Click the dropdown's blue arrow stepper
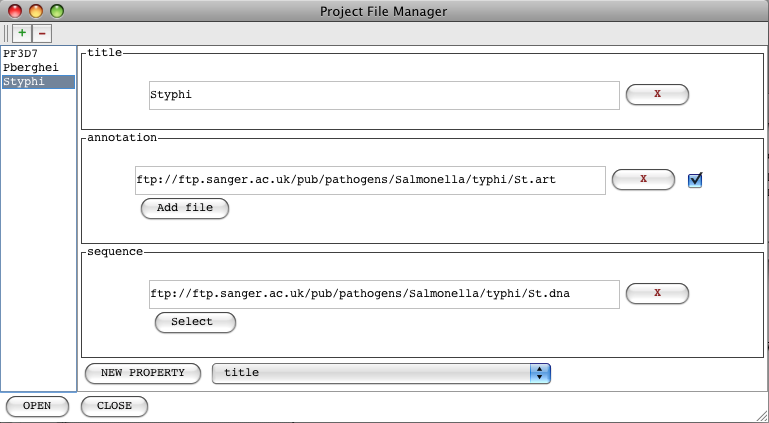The height and width of the screenshot is (423, 769). [540, 373]
